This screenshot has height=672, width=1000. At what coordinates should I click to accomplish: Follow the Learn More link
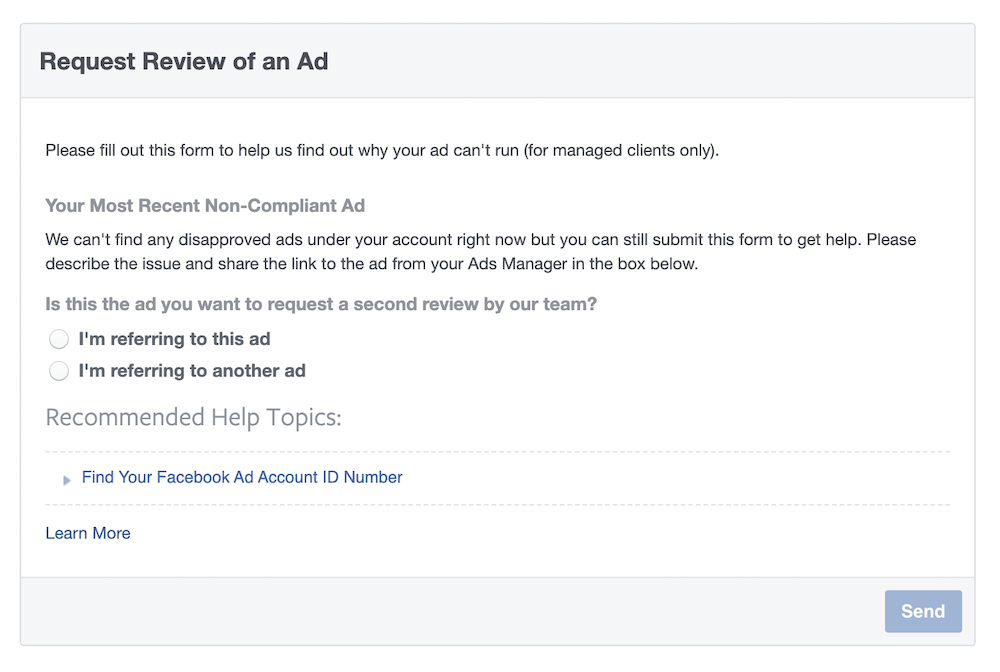[87, 533]
